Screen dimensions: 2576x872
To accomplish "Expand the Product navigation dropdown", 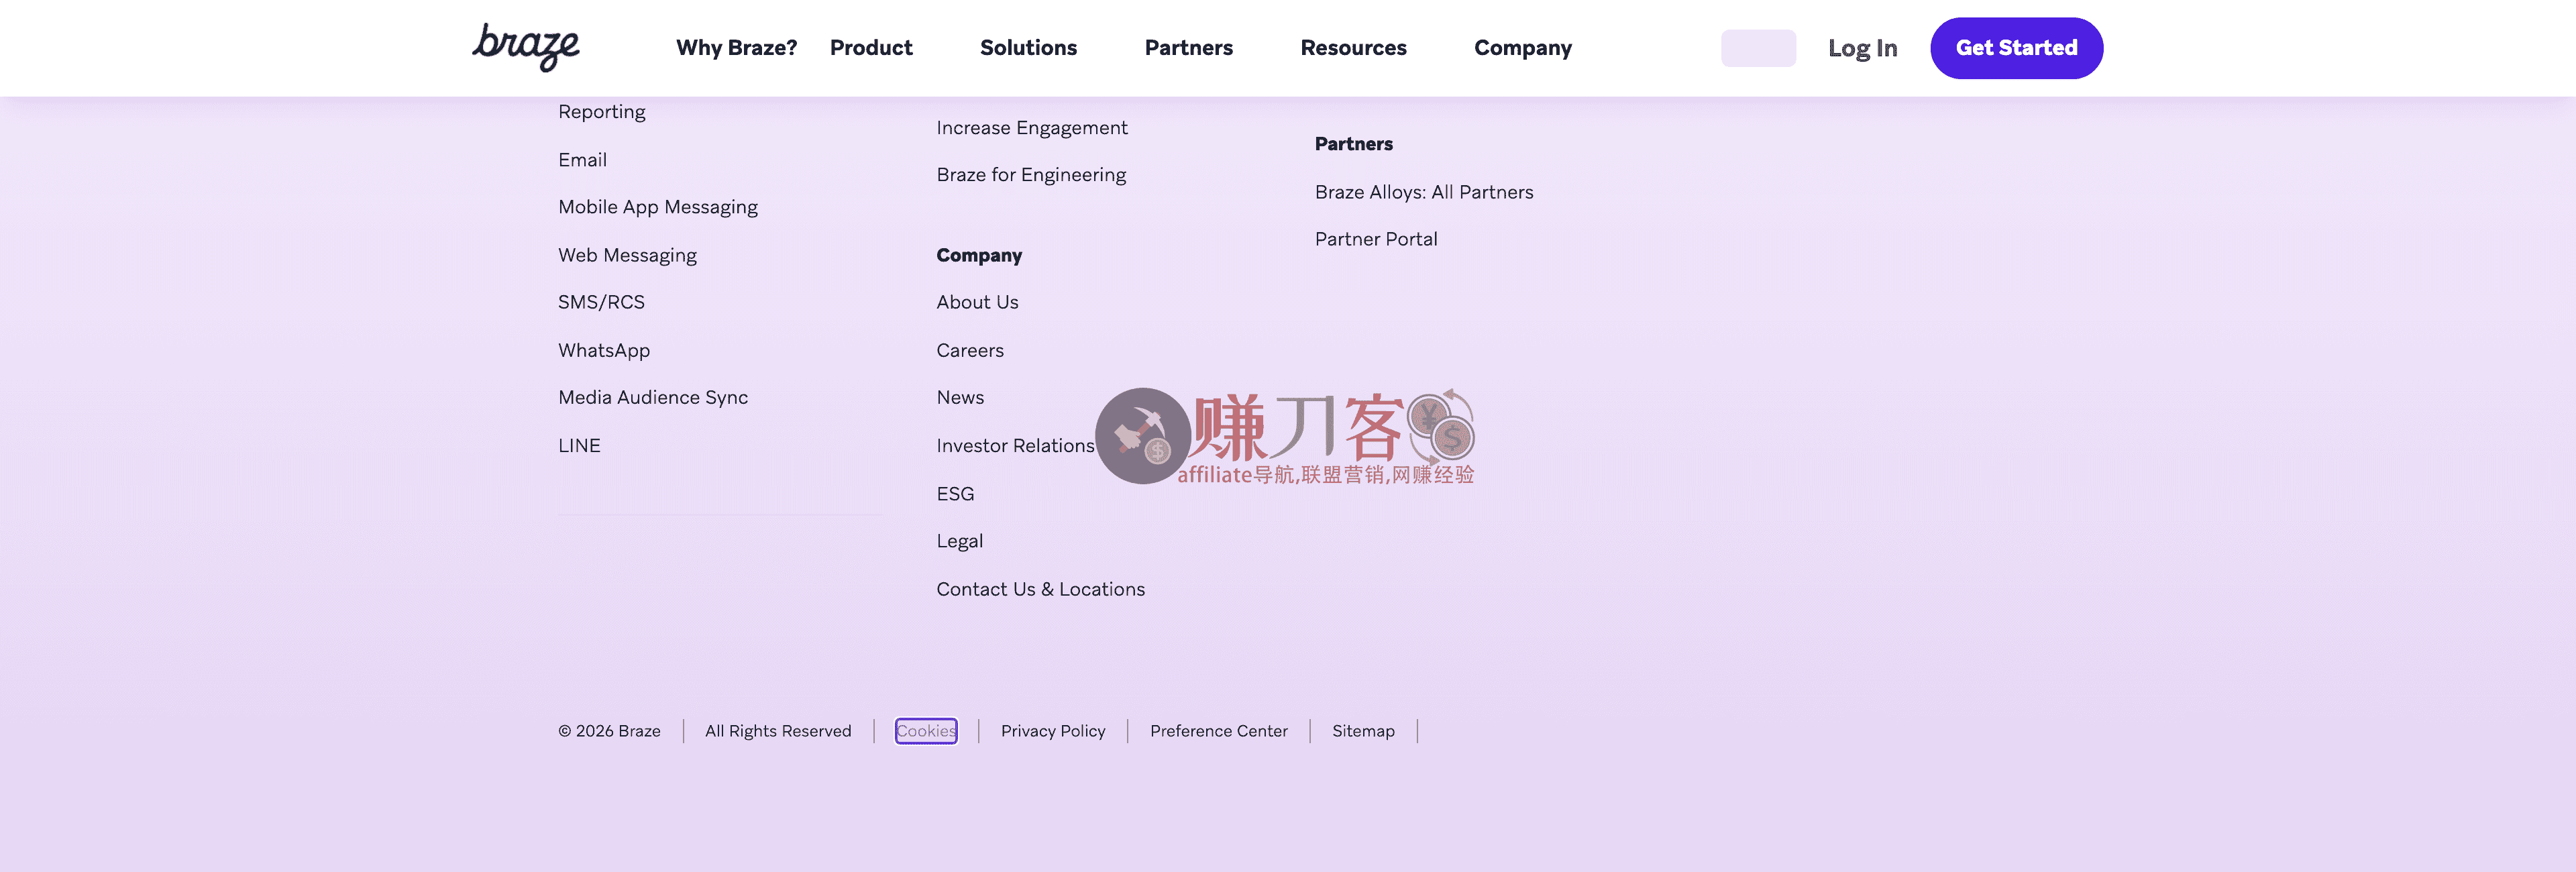I will [870, 48].
